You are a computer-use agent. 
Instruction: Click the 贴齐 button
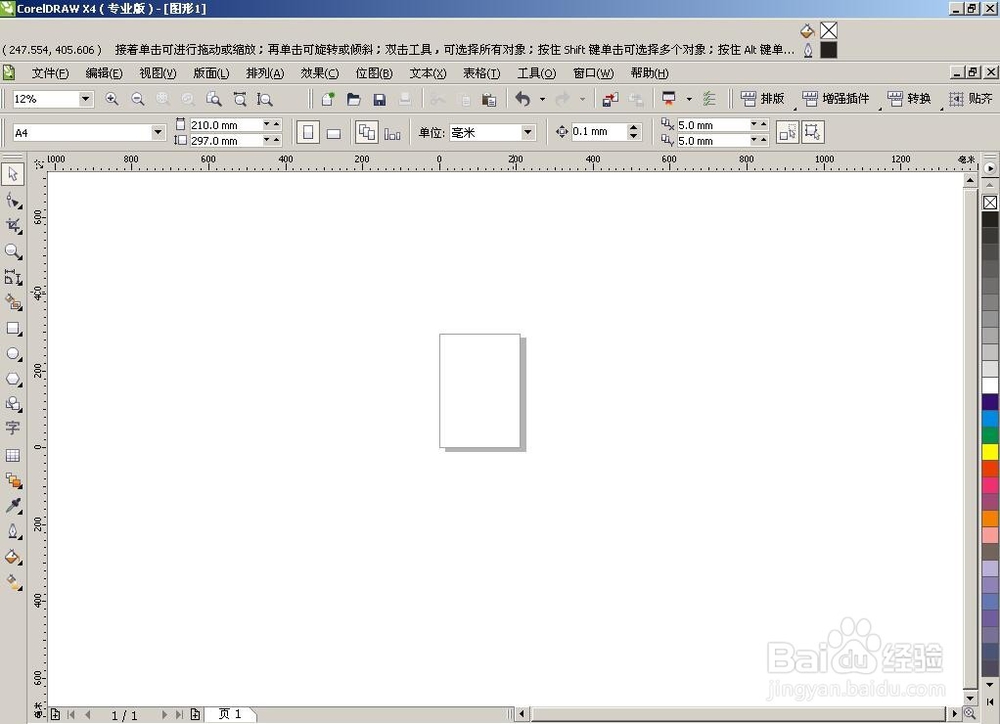pyautogui.click(x=971, y=99)
